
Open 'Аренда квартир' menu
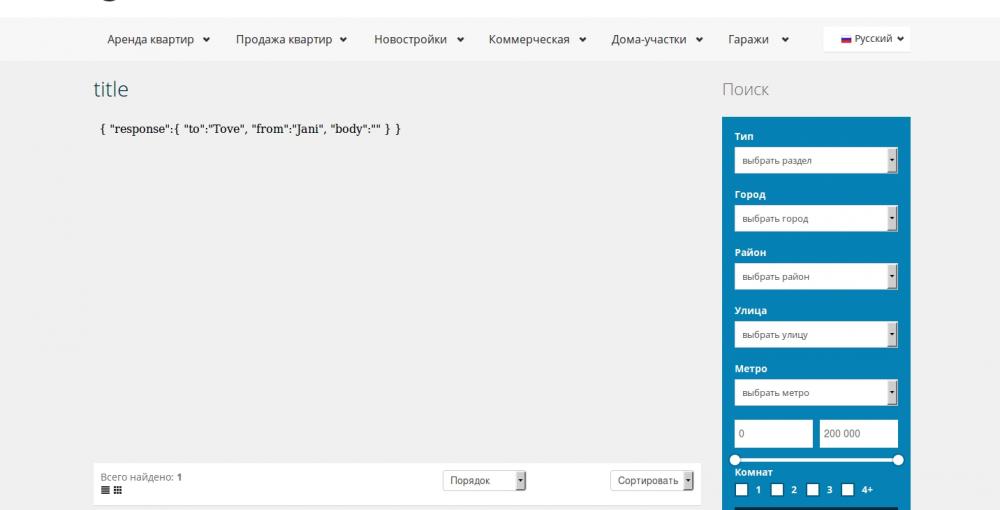[158, 40]
